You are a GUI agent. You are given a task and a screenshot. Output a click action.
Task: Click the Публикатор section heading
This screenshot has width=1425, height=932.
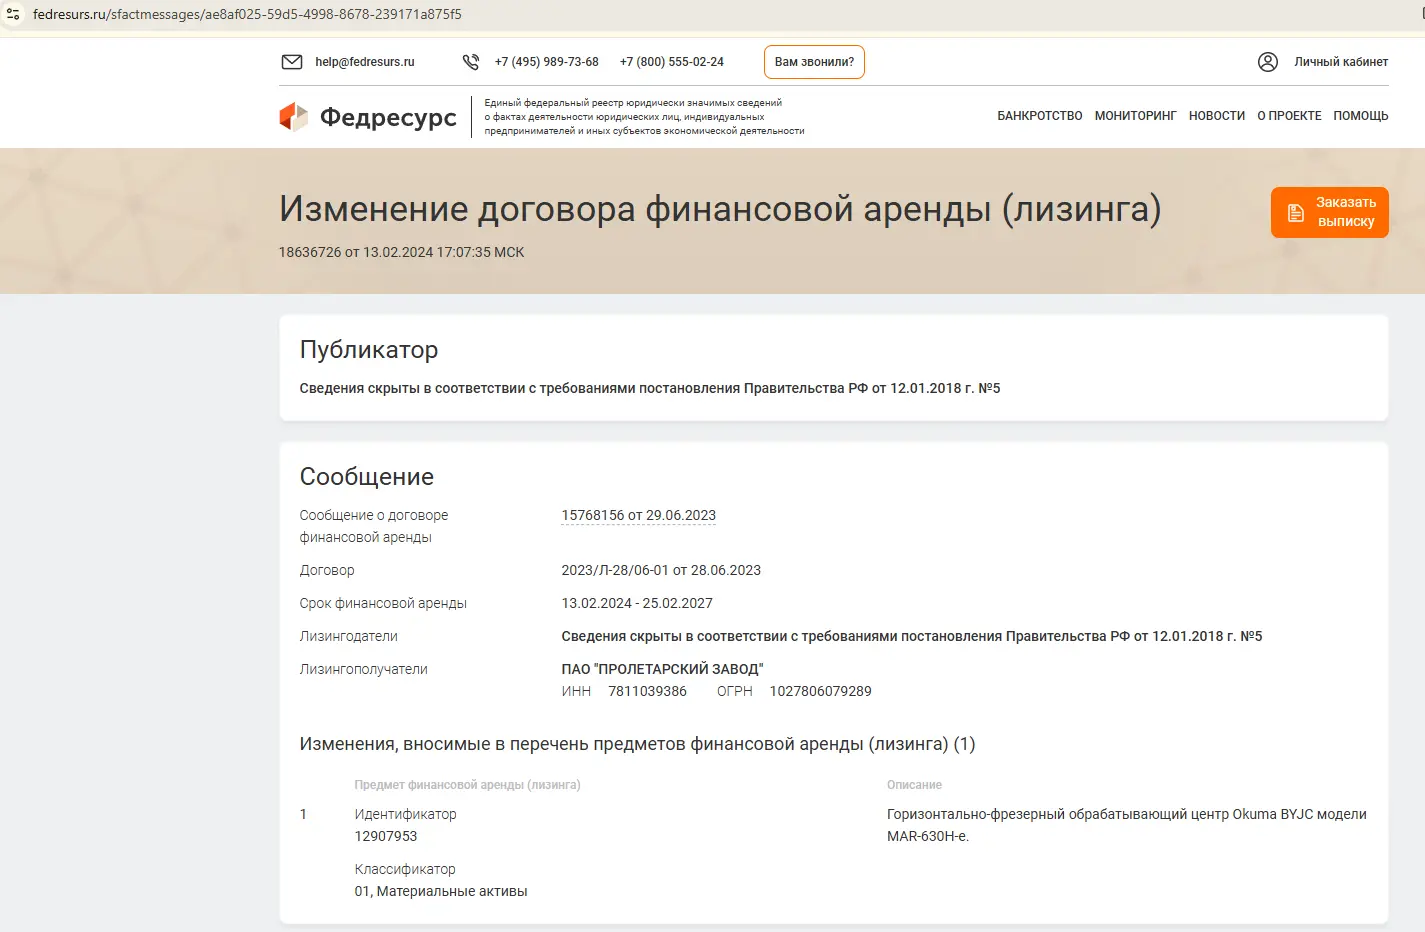click(x=369, y=350)
